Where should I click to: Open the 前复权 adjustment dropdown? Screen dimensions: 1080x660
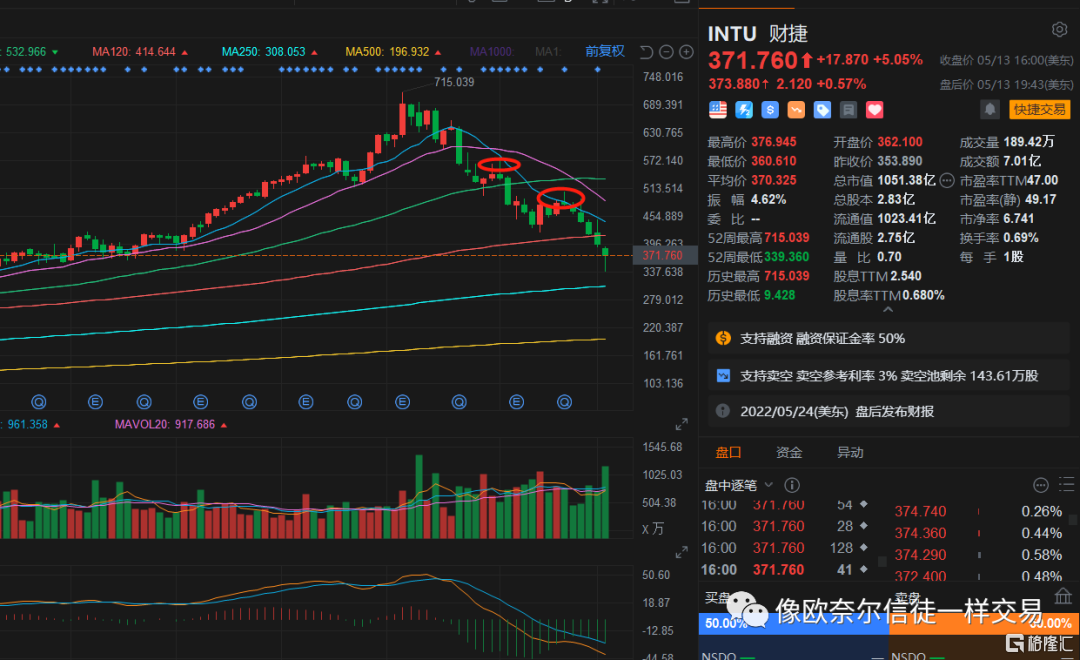point(605,51)
